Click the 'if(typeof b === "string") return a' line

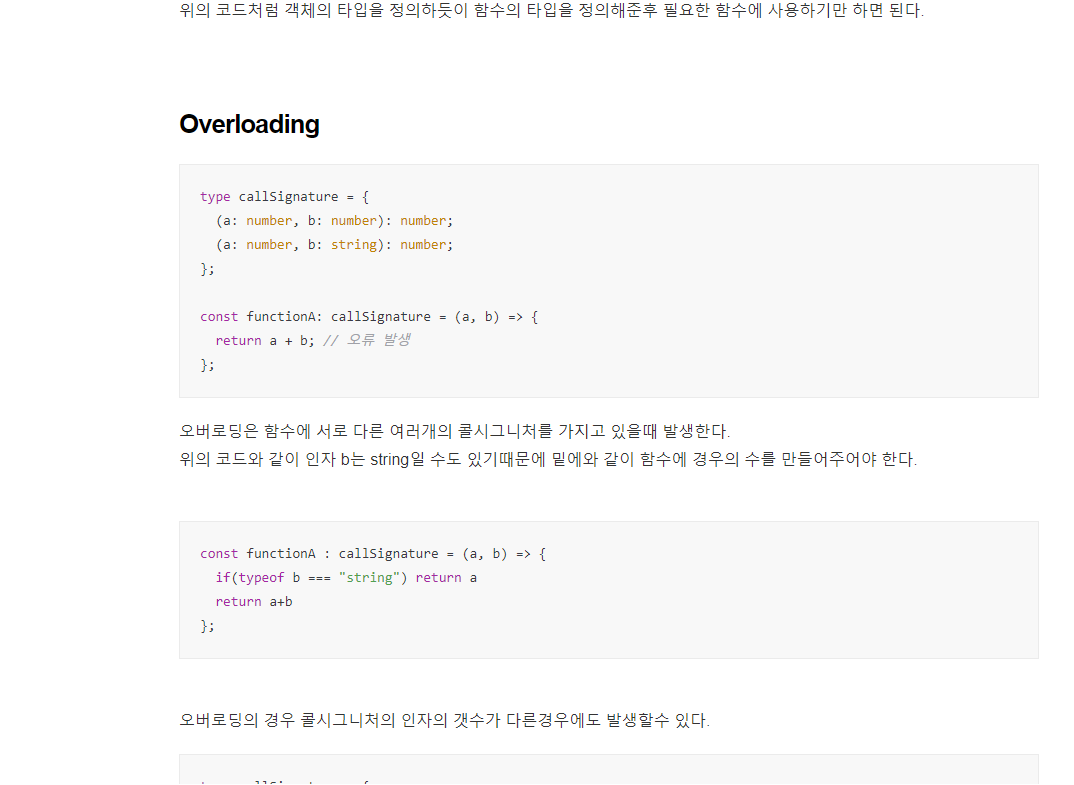click(x=346, y=578)
